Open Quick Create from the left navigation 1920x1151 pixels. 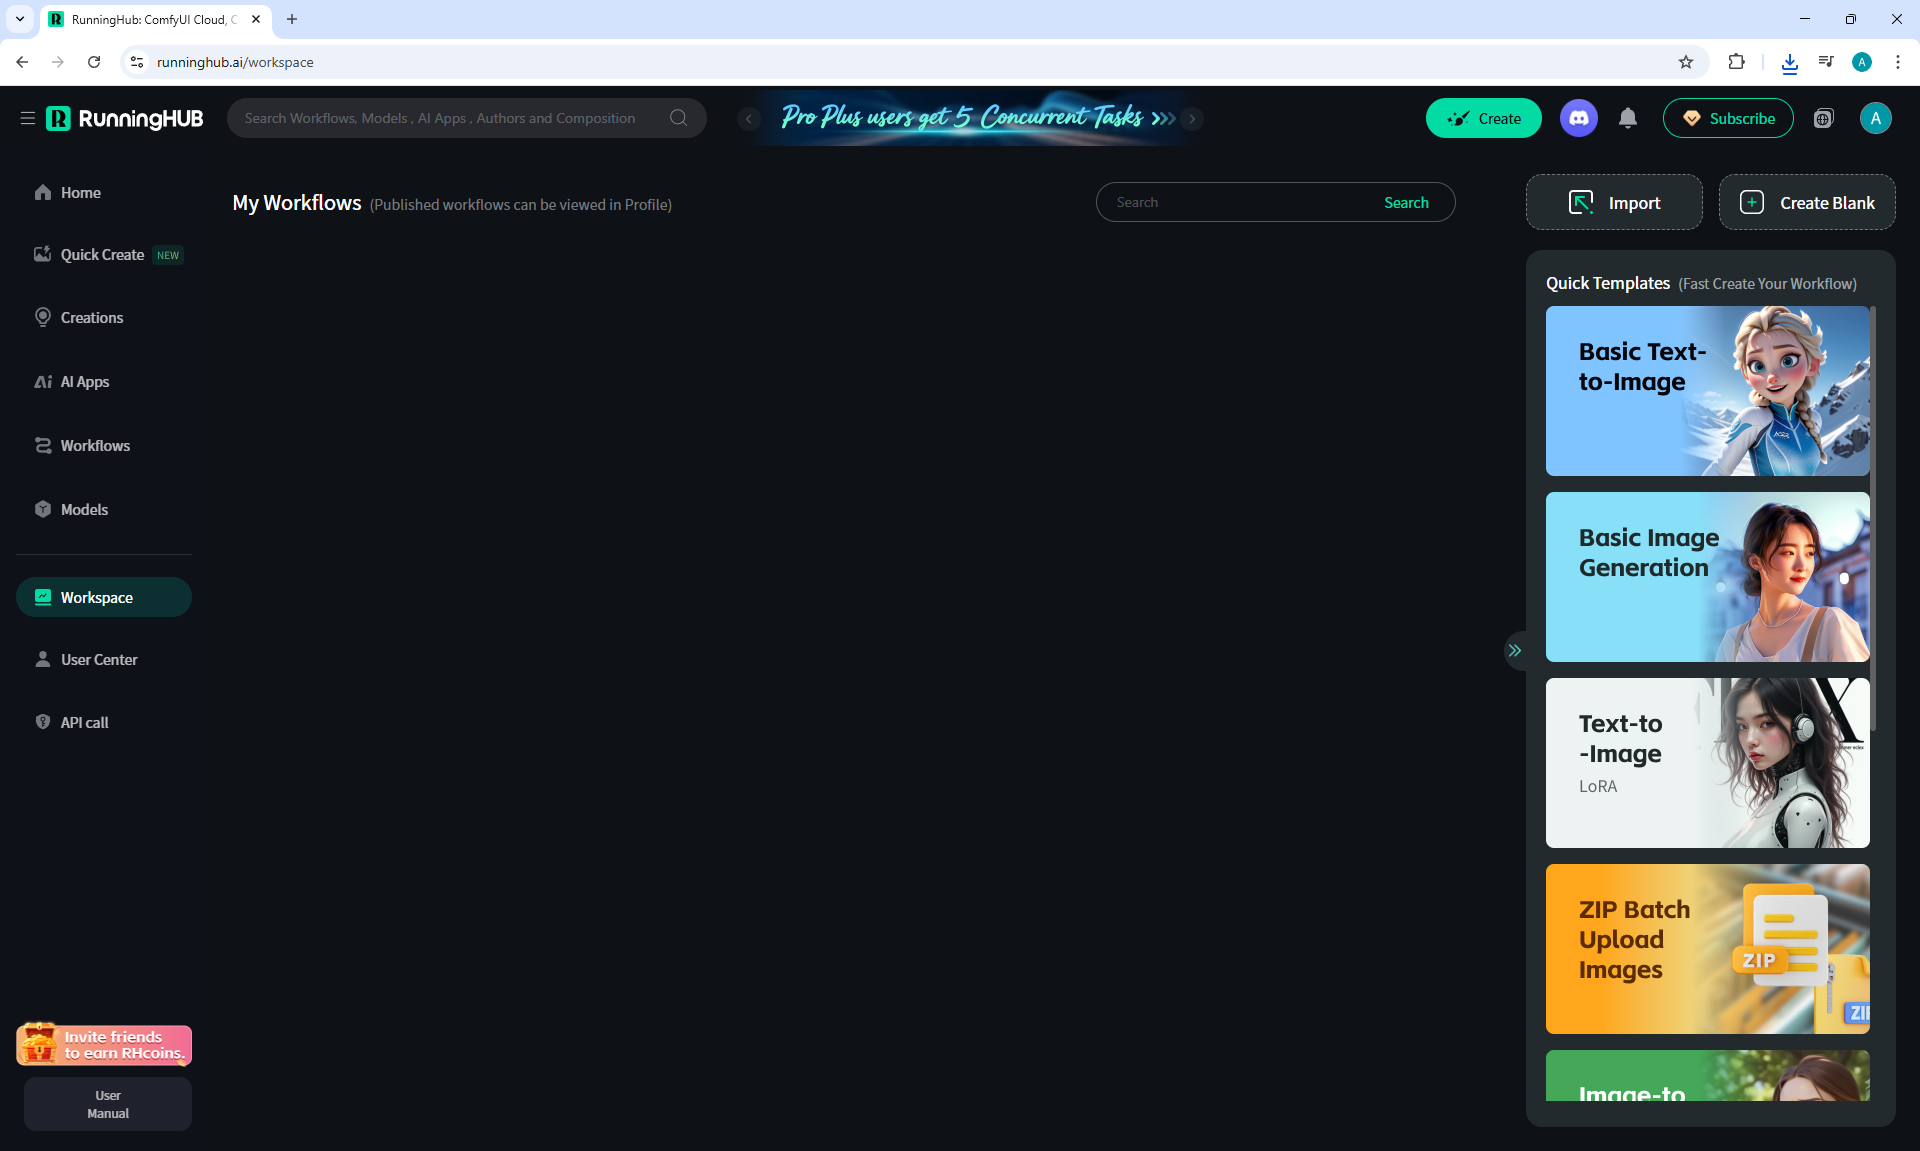pyautogui.click(x=103, y=255)
